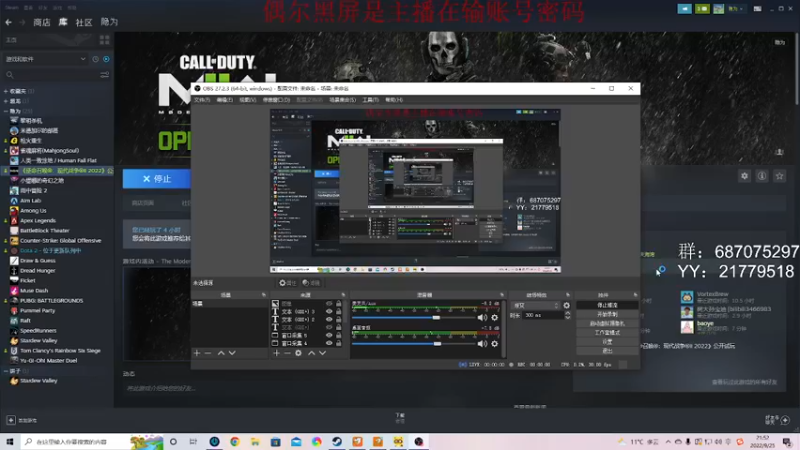
Task: Toggle visibility of the top image source
Action: pos(329,304)
